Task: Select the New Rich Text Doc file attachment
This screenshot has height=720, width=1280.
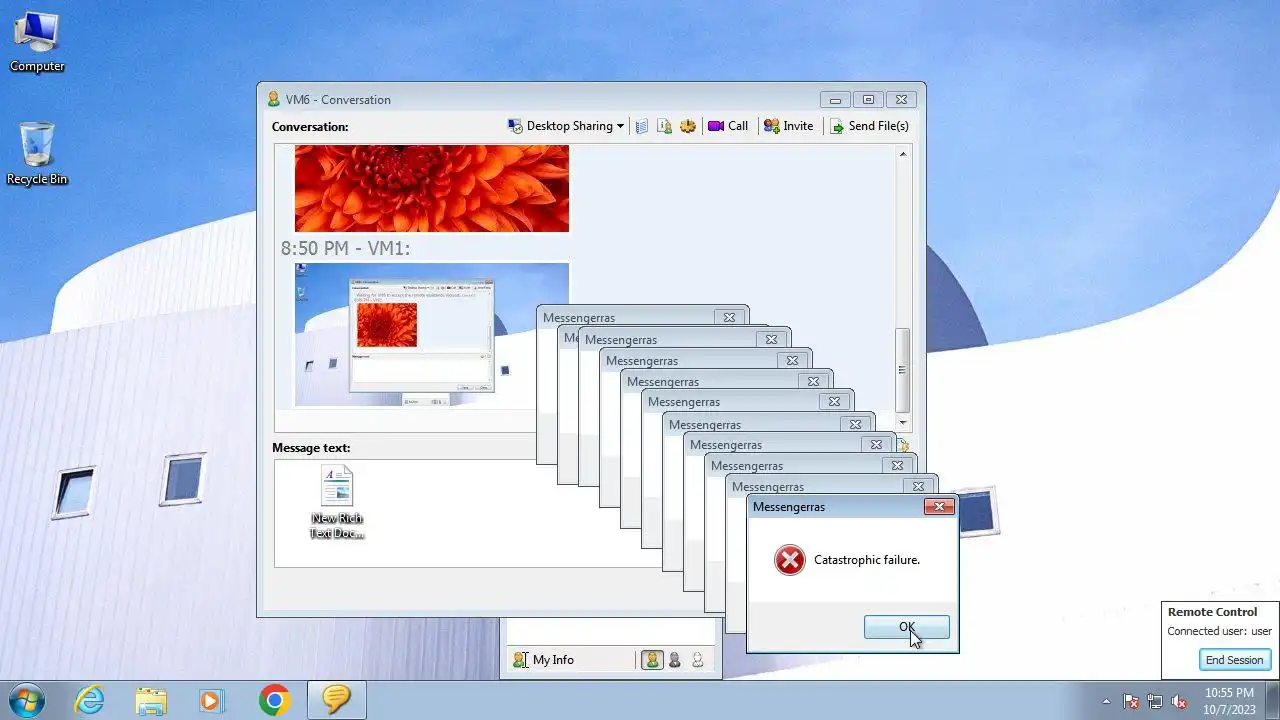Action: click(337, 503)
